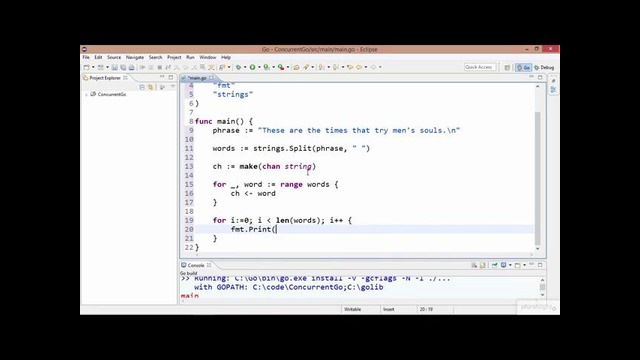Close the main.go editor tab
The width and height of the screenshot is (640, 360).
[x=211, y=78]
